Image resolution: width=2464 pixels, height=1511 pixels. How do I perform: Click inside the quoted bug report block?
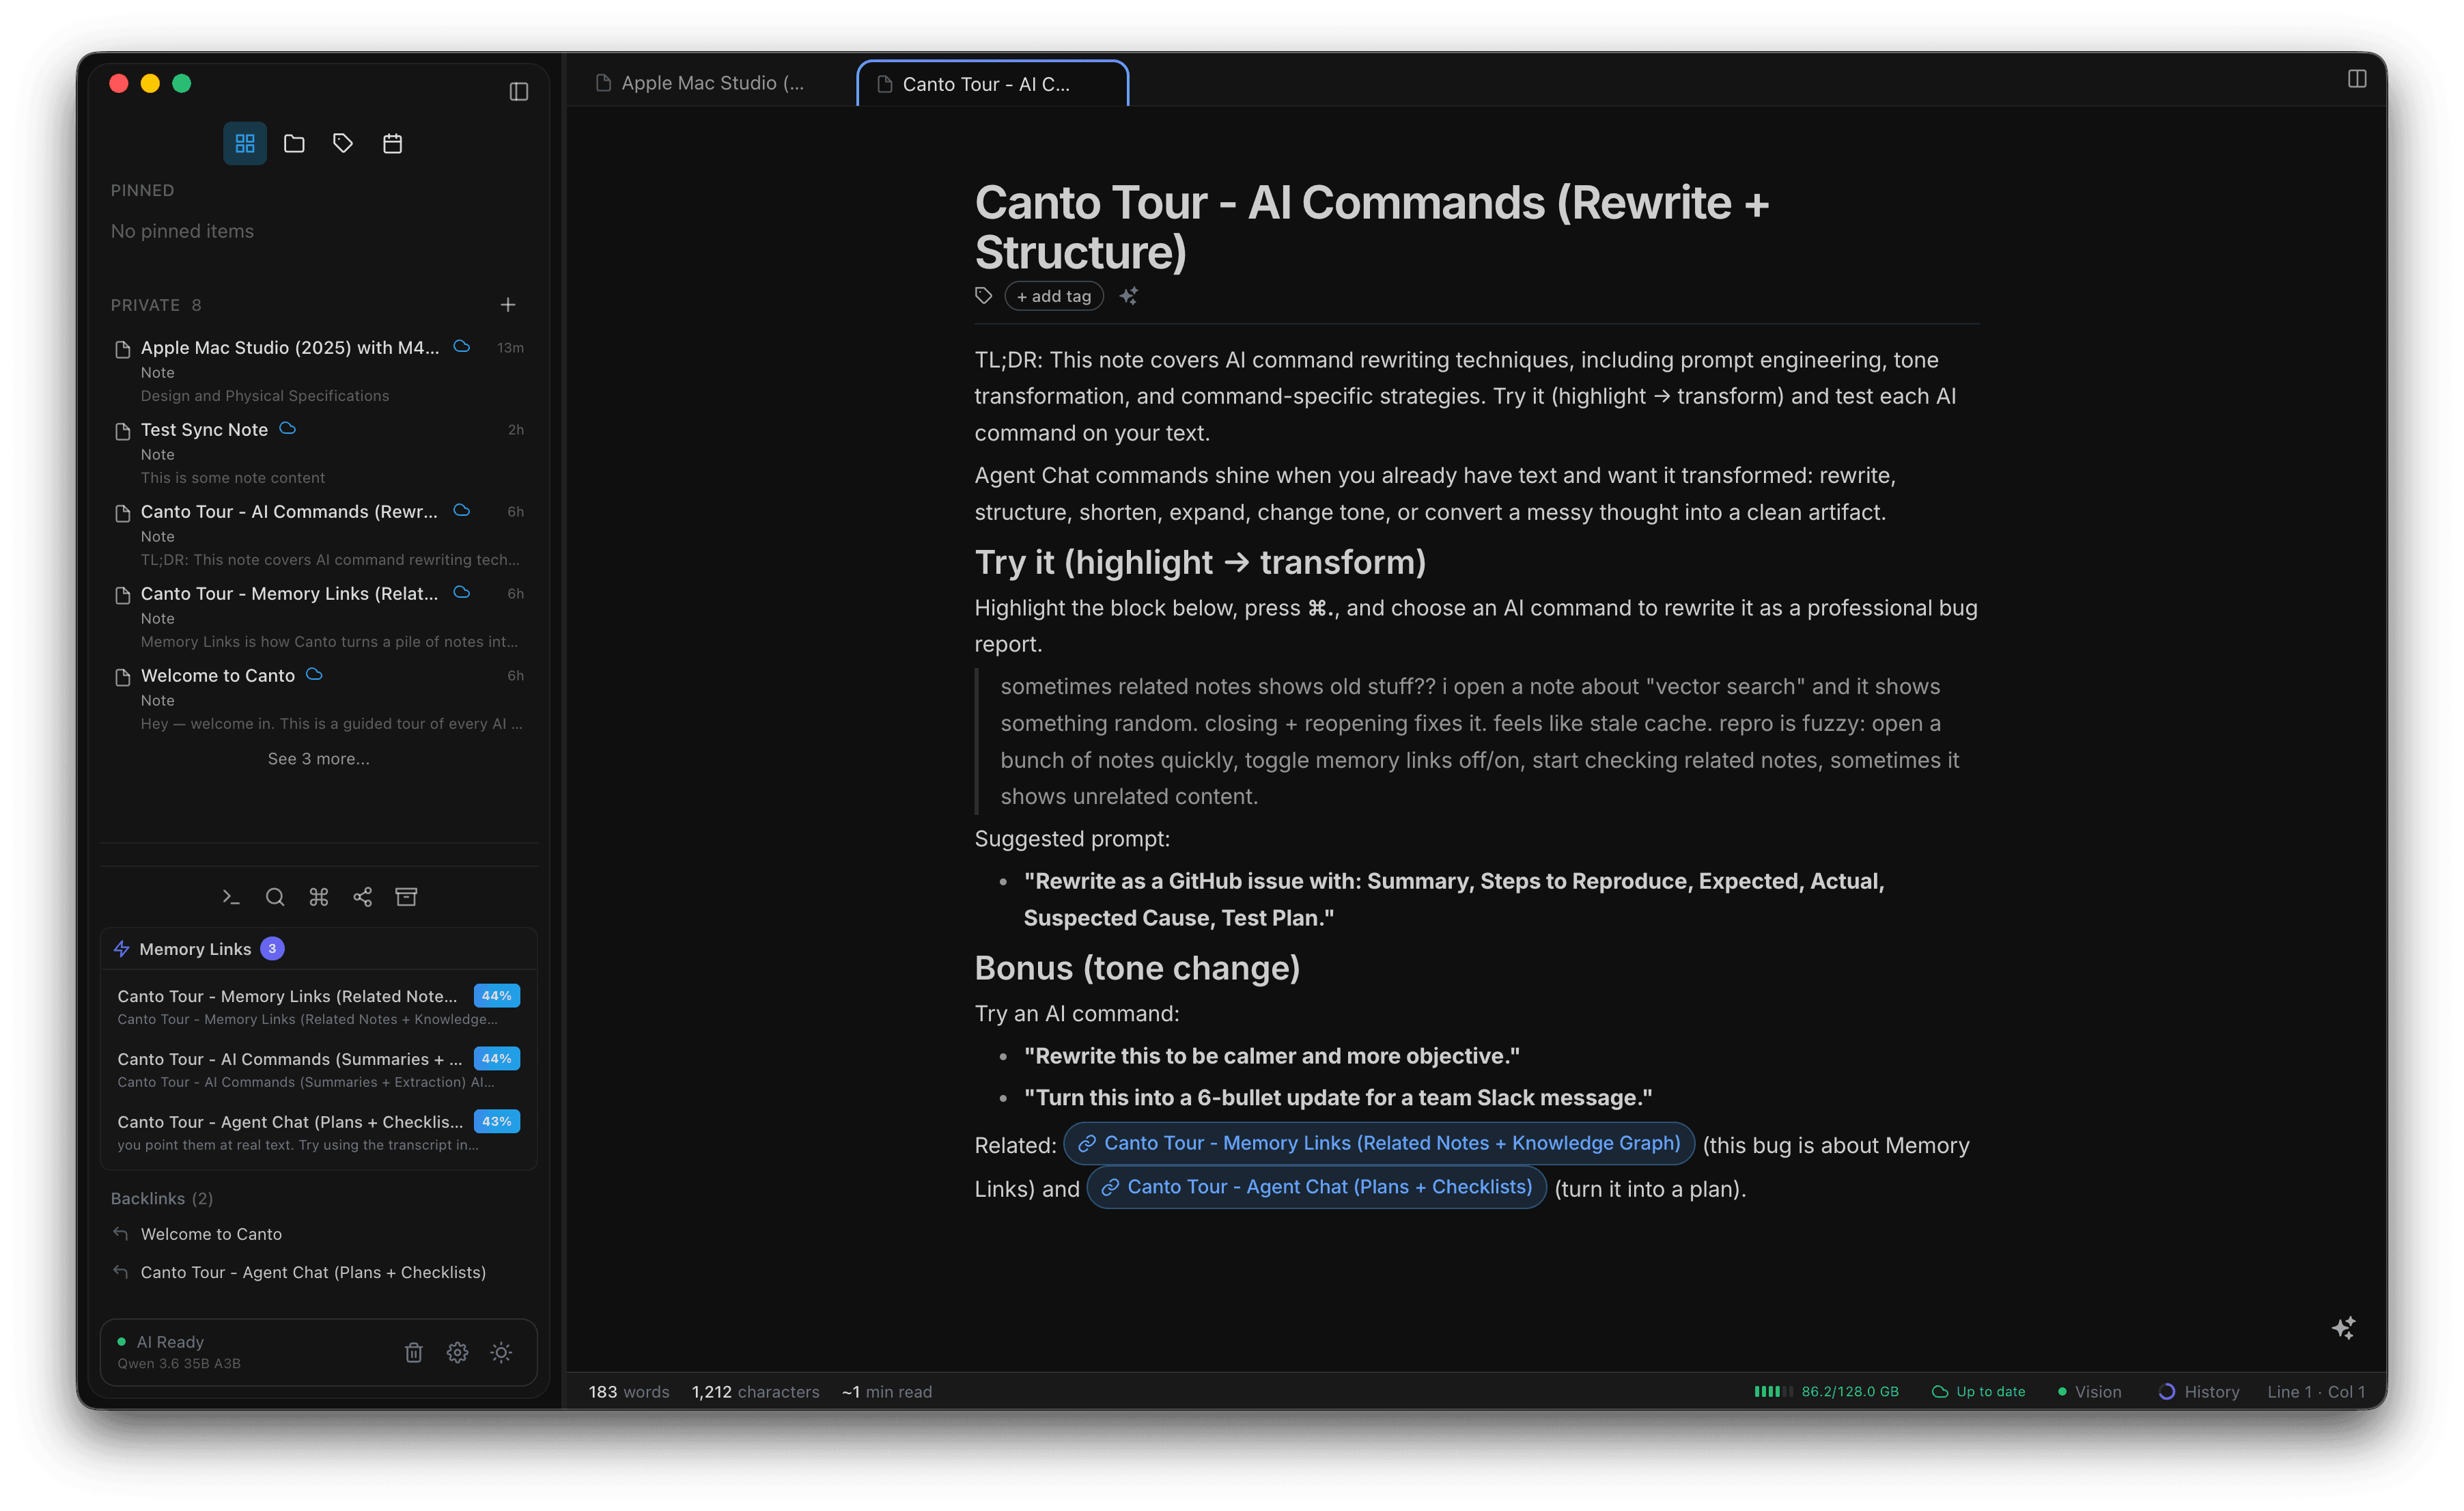point(1478,741)
